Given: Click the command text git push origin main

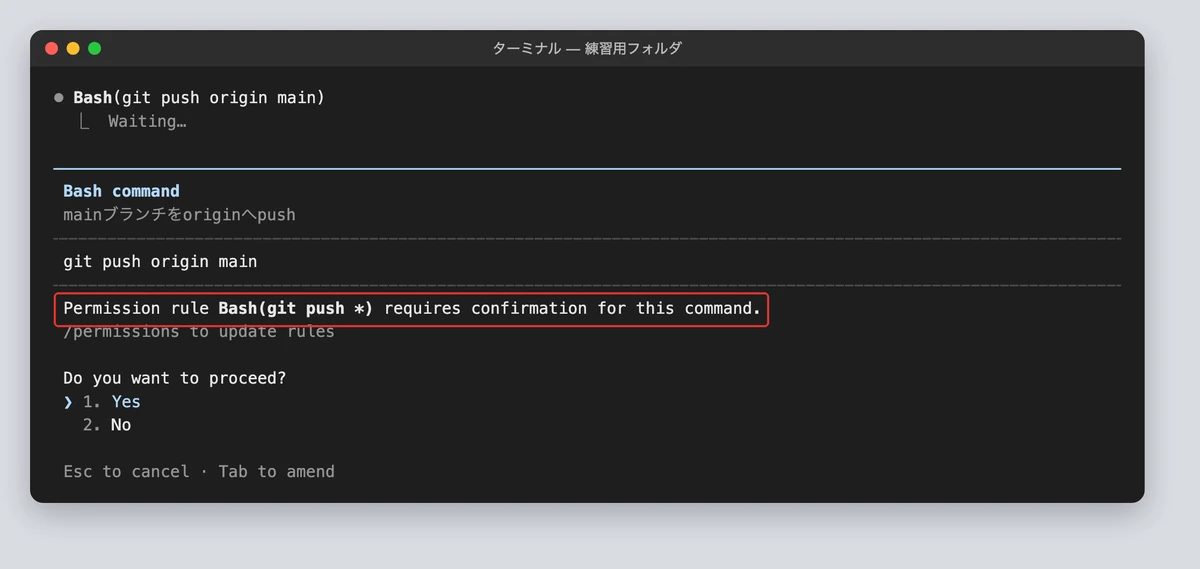Looking at the screenshot, I should coord(160,262).
